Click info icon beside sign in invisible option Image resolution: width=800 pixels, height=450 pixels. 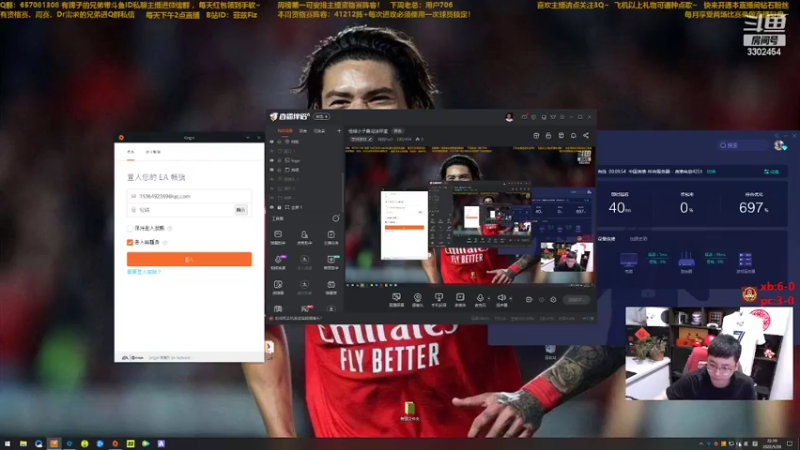coord(165,242)
